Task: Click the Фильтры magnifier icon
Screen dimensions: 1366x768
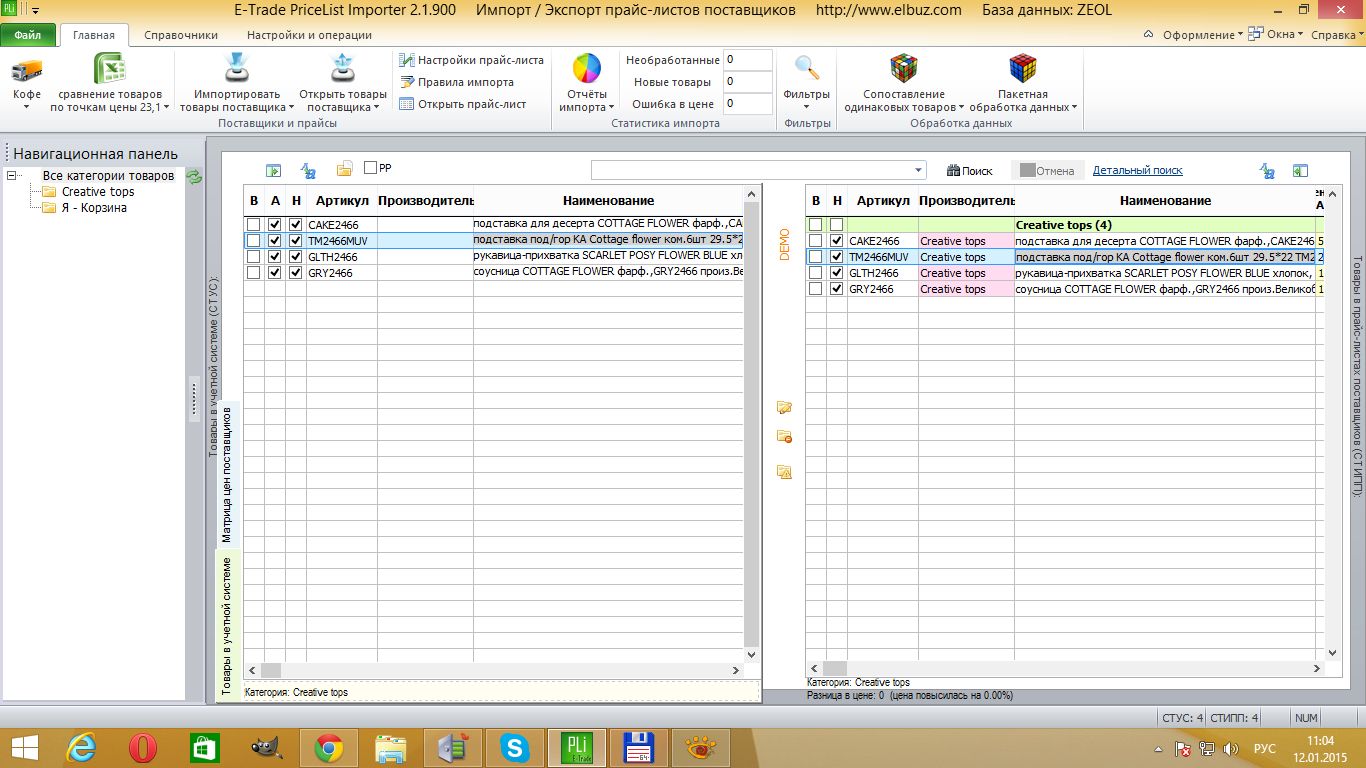Action: click(806, 68)
